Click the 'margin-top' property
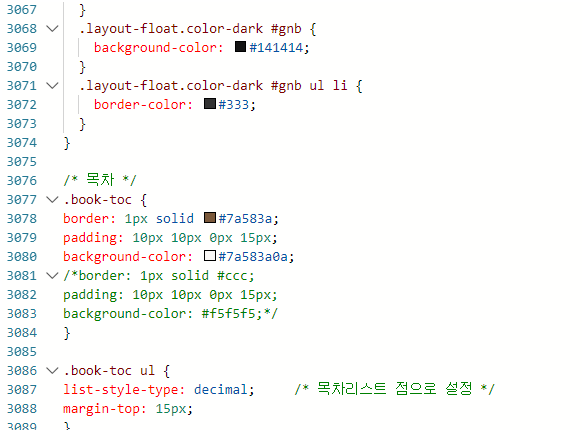584x432 pixels. pyautogui.click(x=104, y=409)
